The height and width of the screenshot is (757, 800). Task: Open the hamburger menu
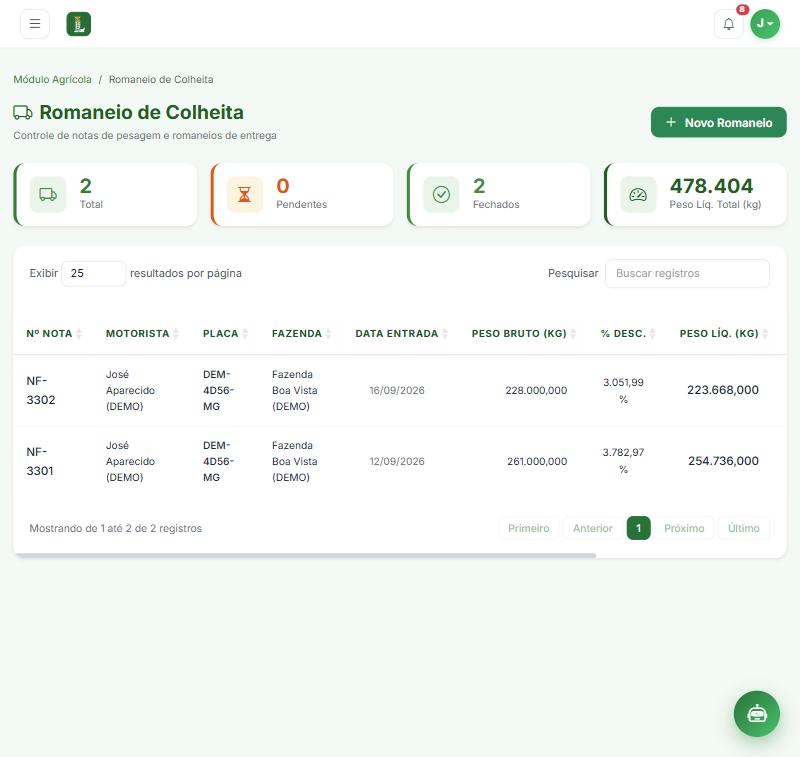(35, 23)
